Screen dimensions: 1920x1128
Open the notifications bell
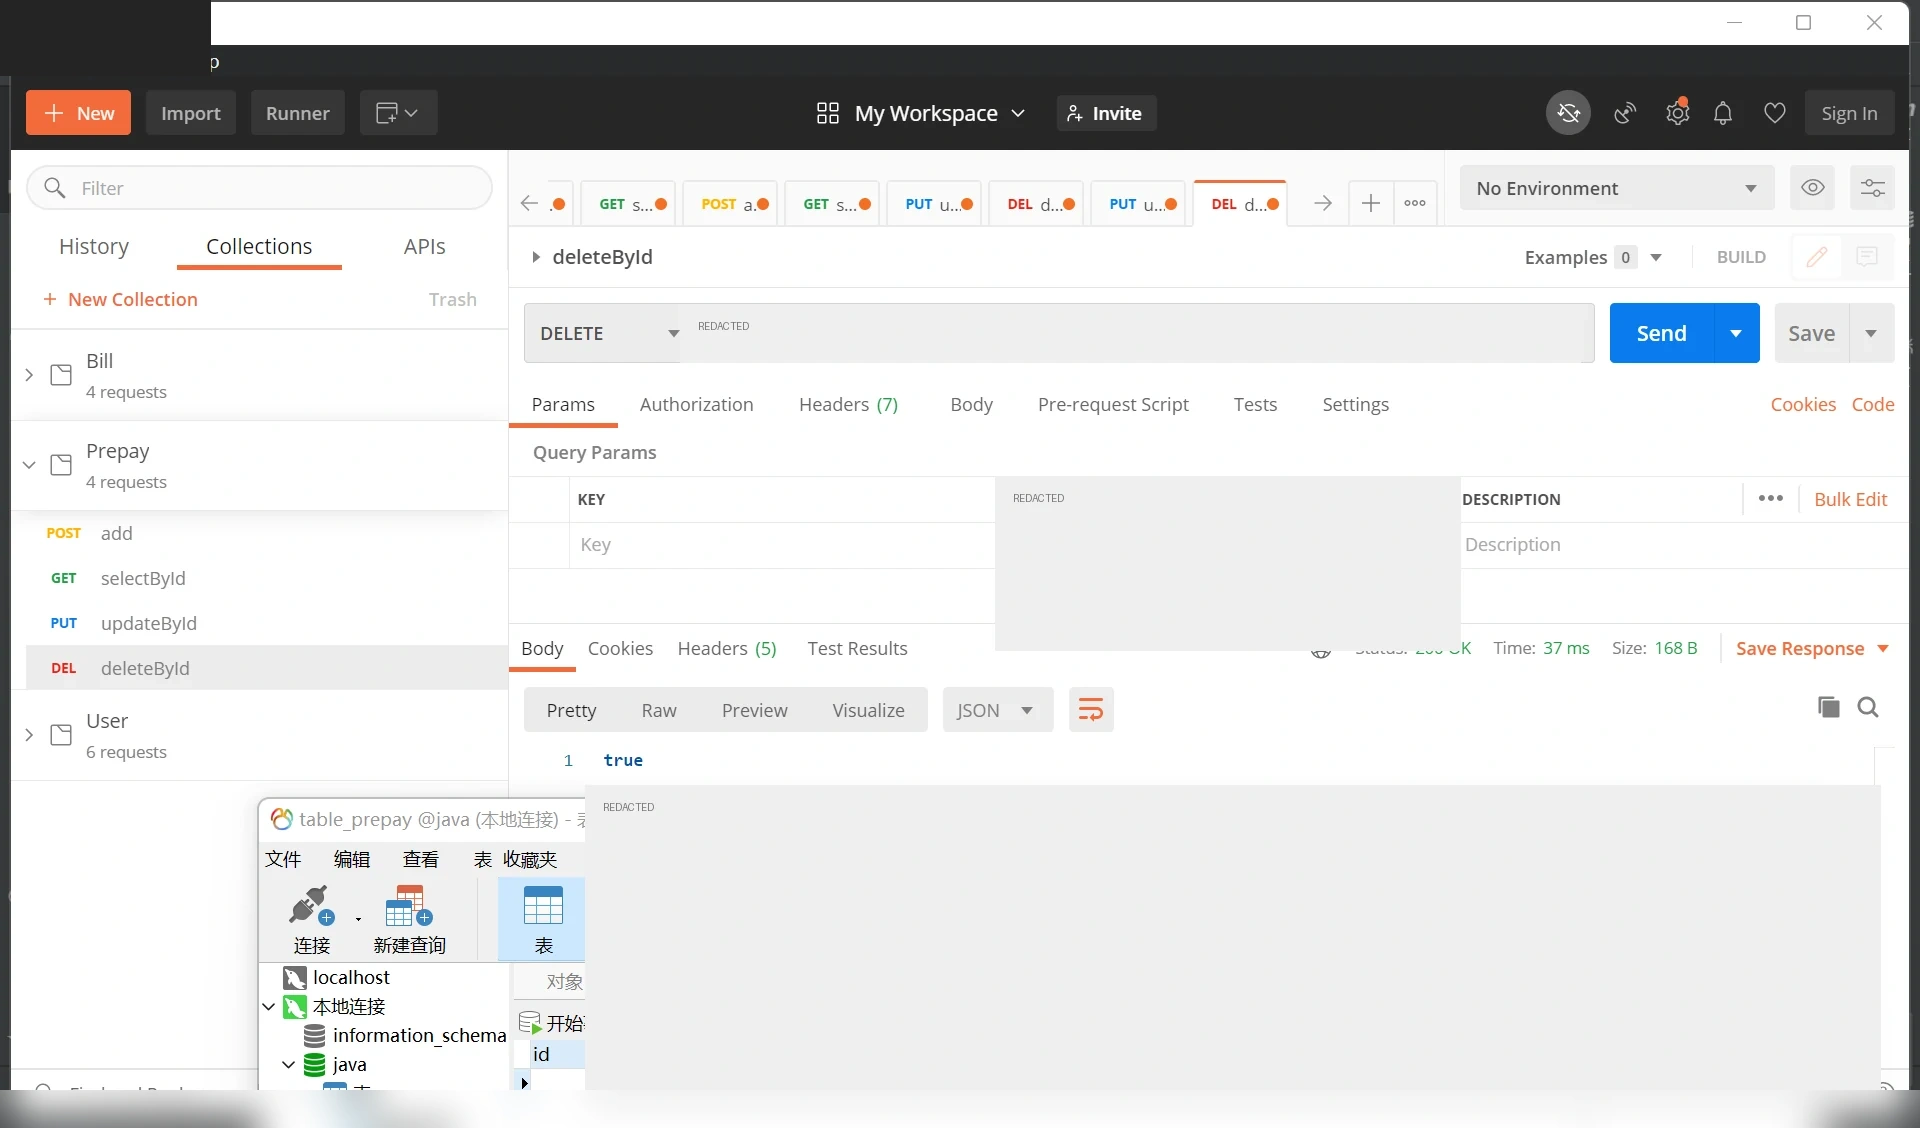point(1722,113)
